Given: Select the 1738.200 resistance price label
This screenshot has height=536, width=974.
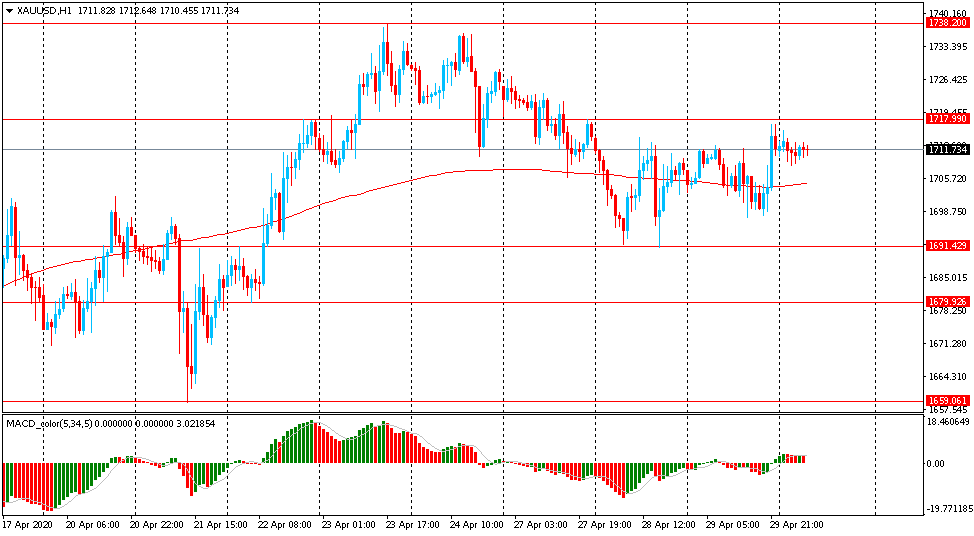Looking at the screenshot, I should (x=947, y=23).
